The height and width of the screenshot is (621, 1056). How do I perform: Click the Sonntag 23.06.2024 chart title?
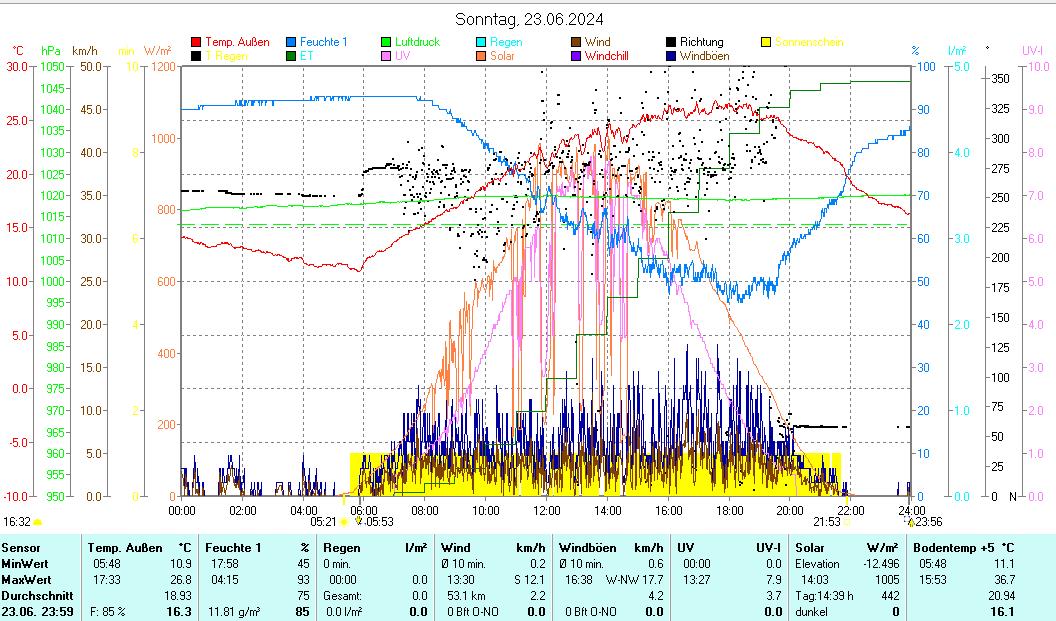pos(528,19)
